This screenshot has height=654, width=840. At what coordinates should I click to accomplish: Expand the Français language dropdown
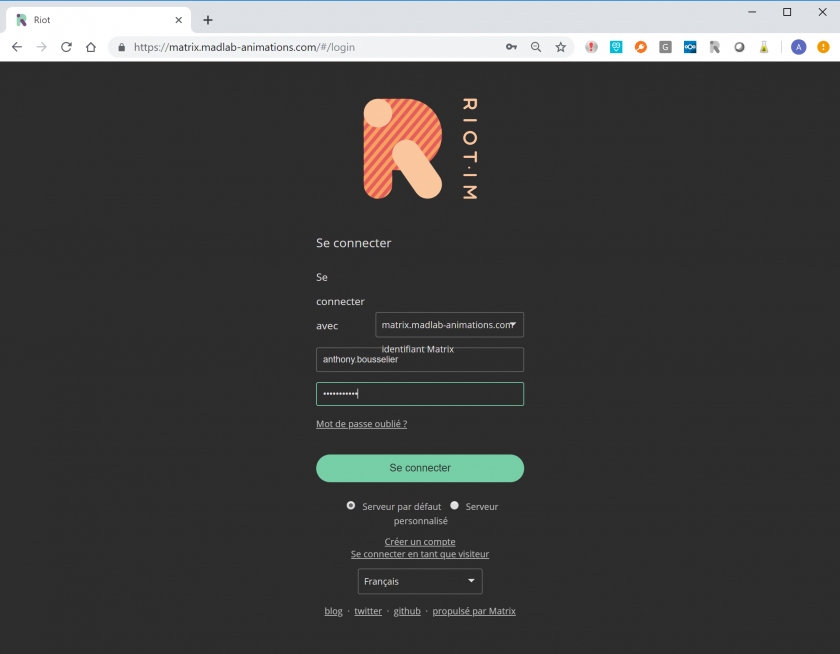coord(420,581)
